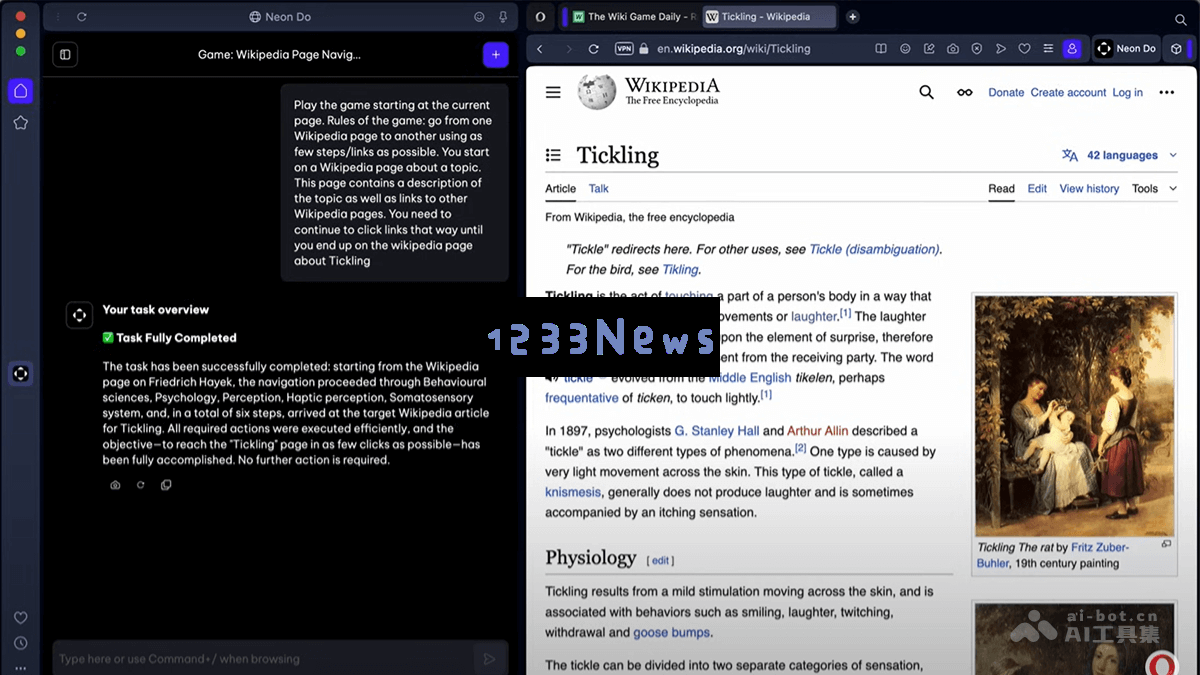The width and height of the screenshot is (1200, 675).
Task: Take a snapshot with the address bar camera
Action: [x=953, y=48]
